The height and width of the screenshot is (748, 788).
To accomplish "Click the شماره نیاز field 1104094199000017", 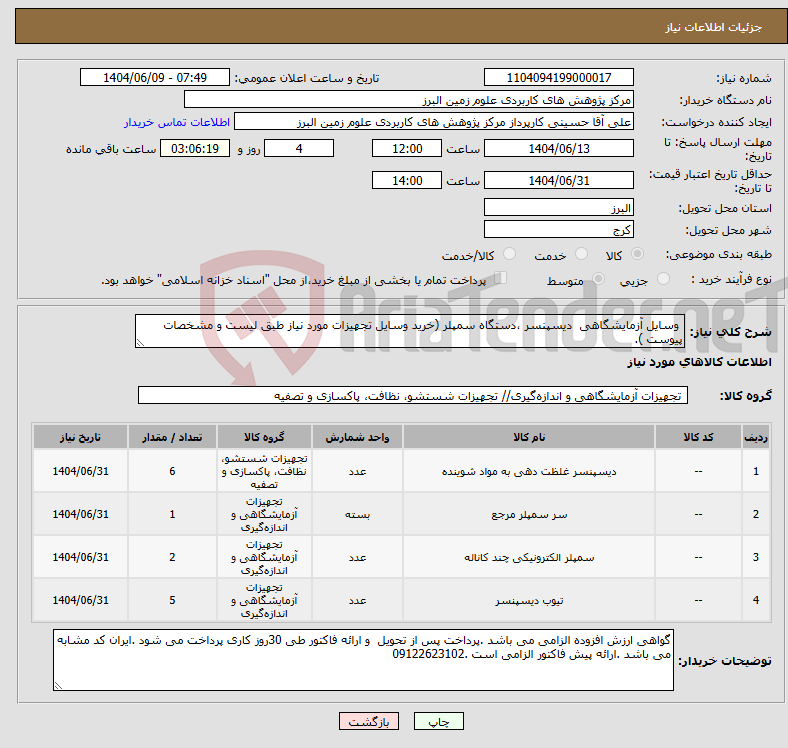I will [x=558, y=77].
